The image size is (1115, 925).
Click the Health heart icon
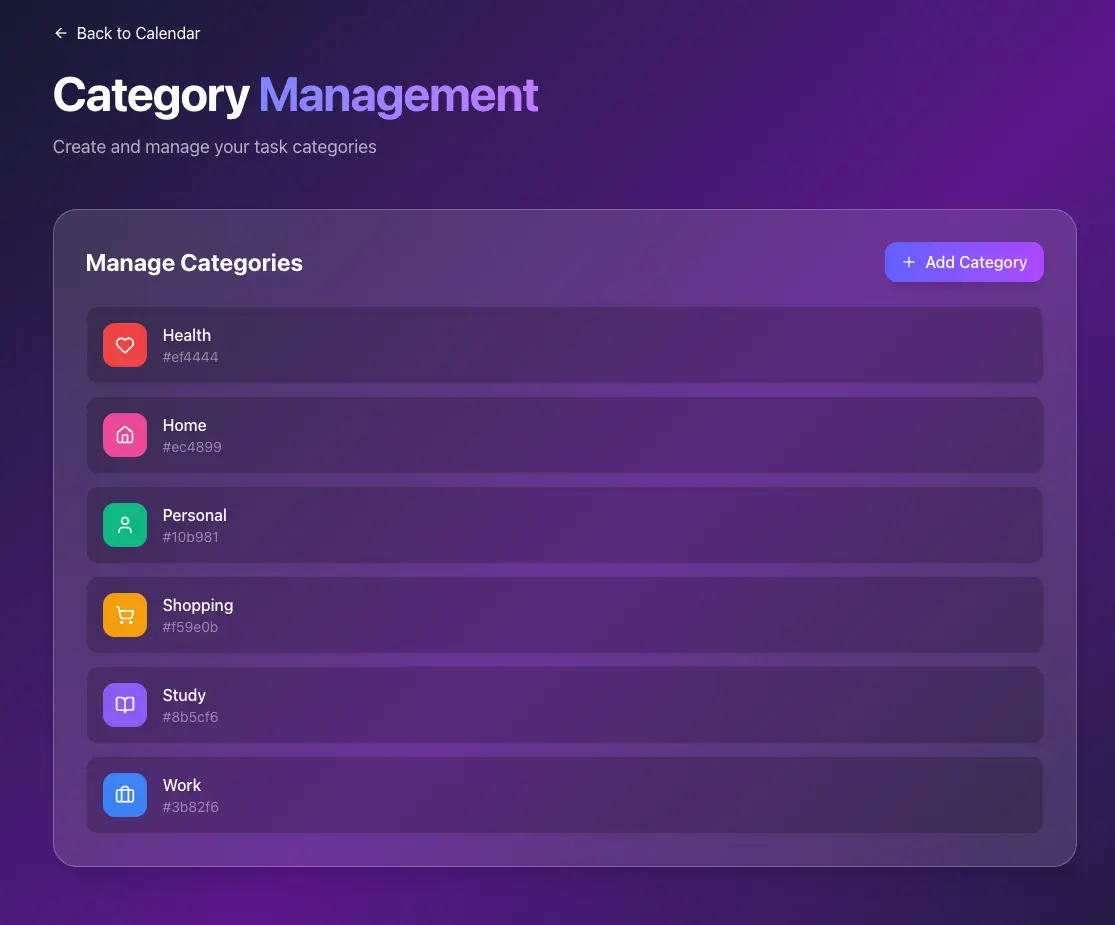coord(124,345)
